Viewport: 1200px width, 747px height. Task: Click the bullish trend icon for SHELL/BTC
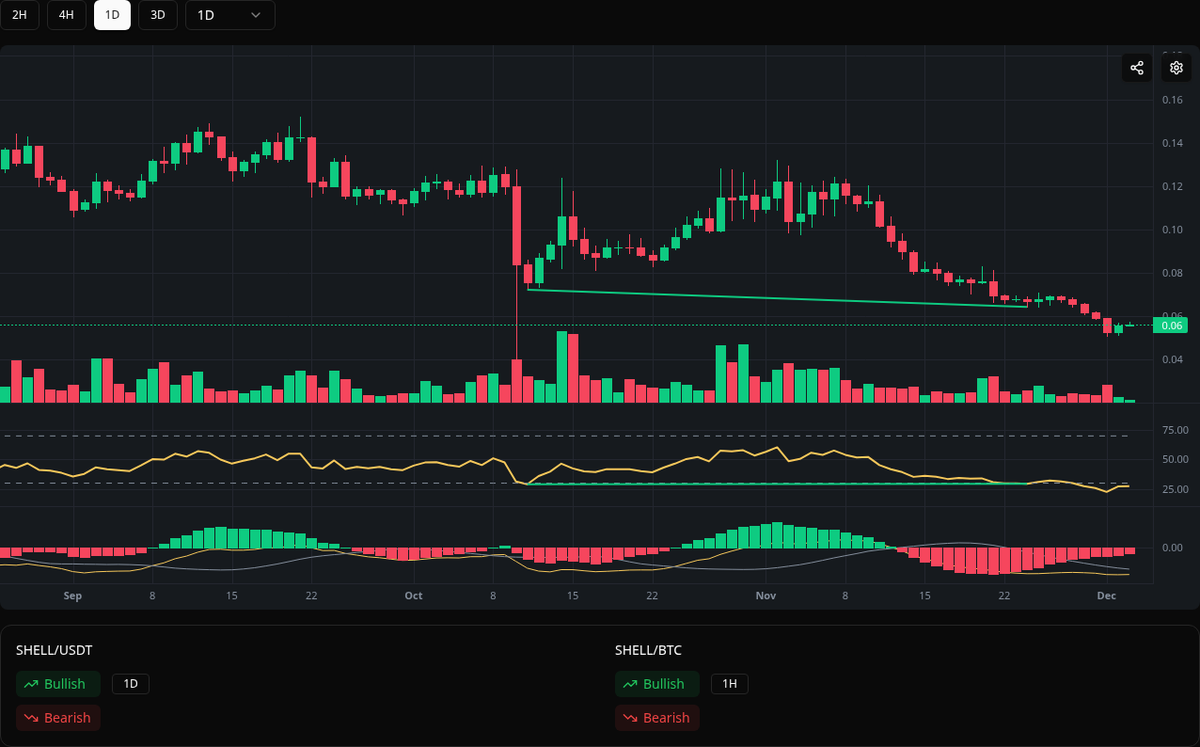click(x=632, y=683)
